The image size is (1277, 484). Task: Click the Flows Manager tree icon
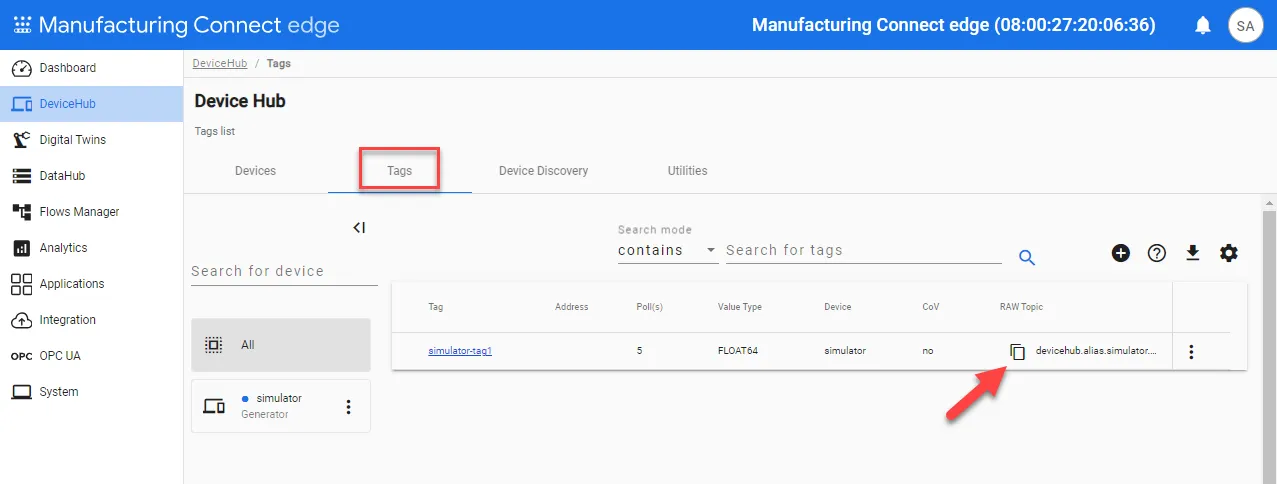click(x=21, y=212)
